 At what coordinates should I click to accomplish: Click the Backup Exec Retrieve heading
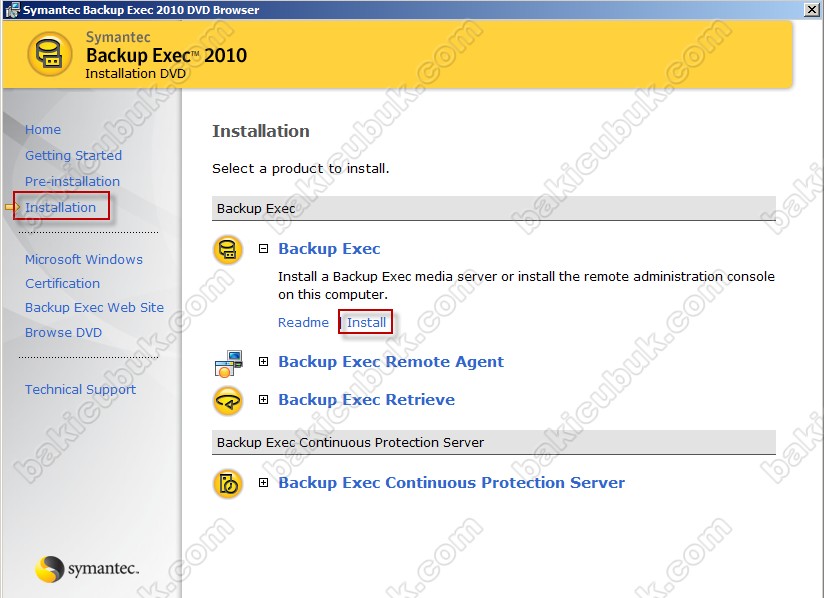click(x=366, y=399)
